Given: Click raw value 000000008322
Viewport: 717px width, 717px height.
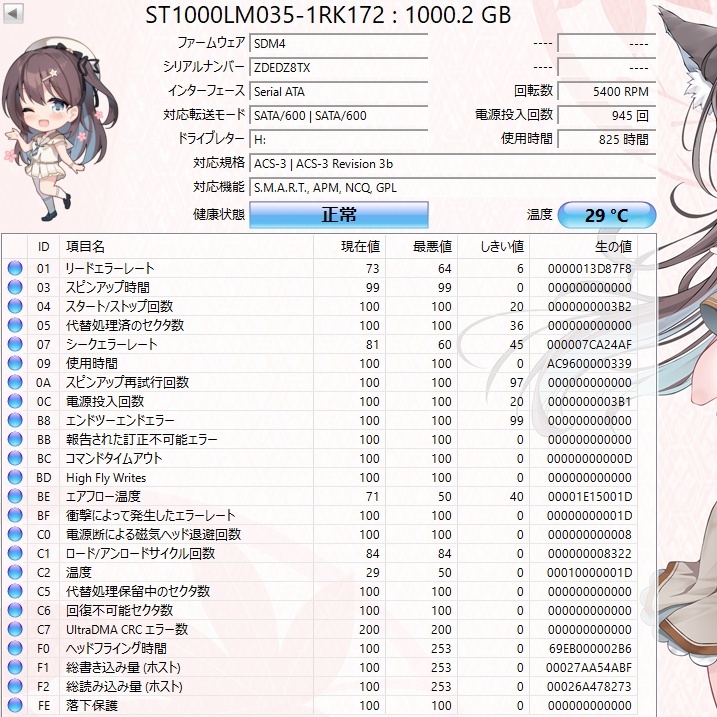Looking at the screenshot, I should (x=589, y=554).
